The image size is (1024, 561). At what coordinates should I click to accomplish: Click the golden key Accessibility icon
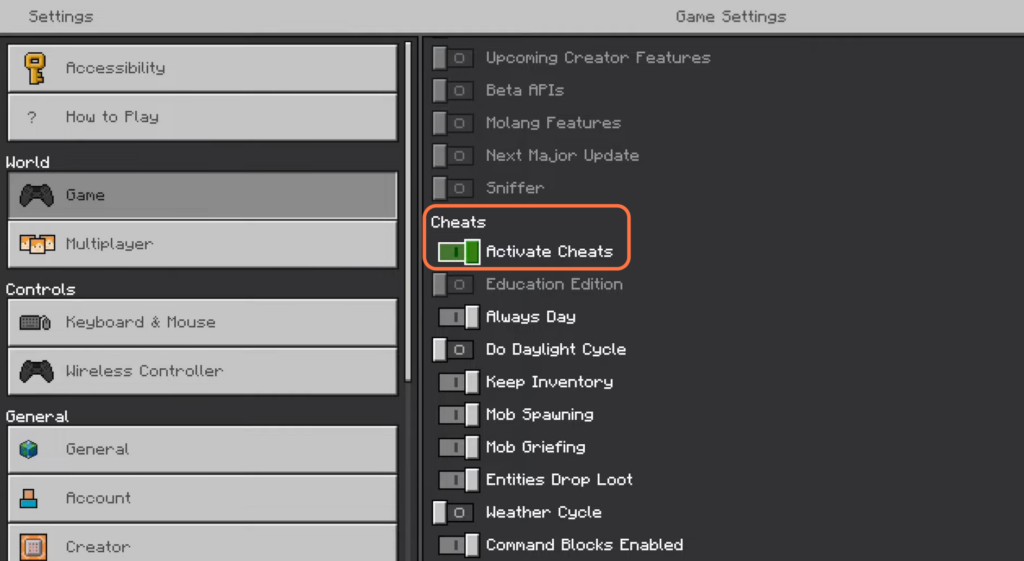(35, 68)
